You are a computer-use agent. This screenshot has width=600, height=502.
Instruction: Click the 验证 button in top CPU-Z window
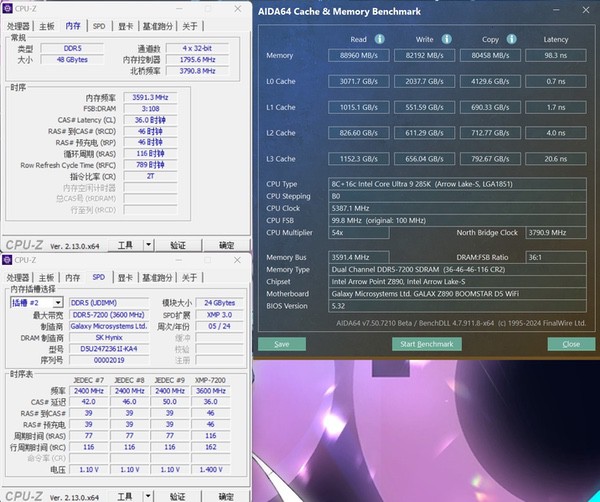[178, 245]
